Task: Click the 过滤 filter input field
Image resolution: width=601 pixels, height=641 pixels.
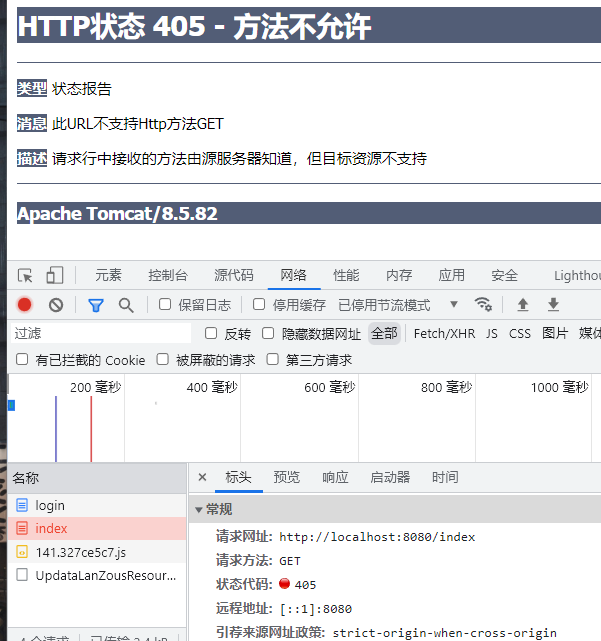Action: click(100, 333)
